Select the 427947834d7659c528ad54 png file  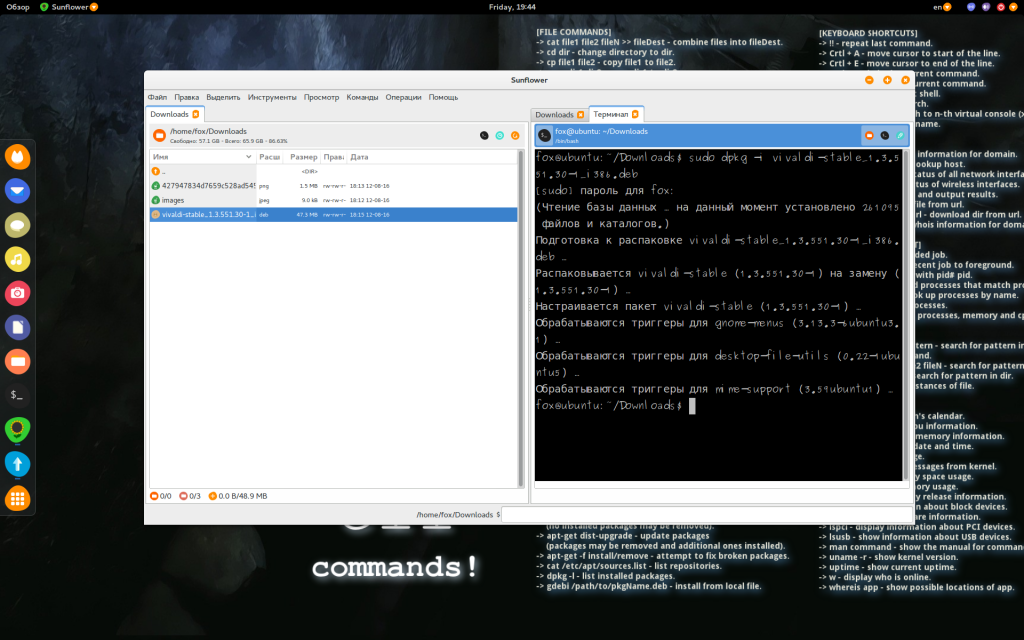[333, 185]
